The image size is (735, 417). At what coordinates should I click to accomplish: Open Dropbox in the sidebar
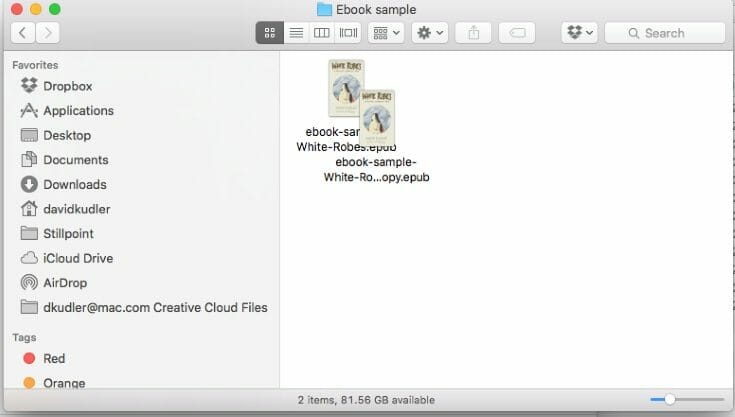click(x=67, y=86)
